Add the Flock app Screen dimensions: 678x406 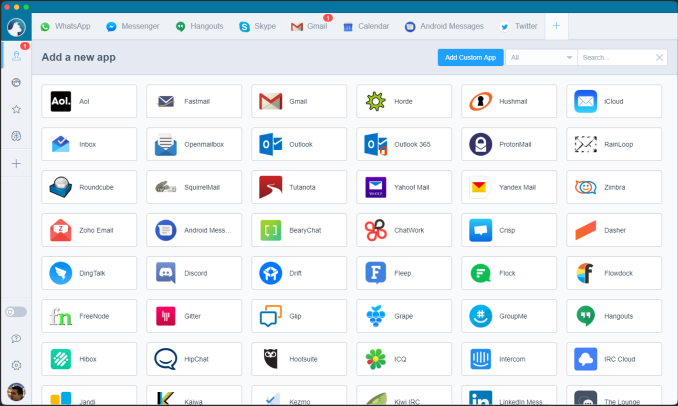point(509,273)
